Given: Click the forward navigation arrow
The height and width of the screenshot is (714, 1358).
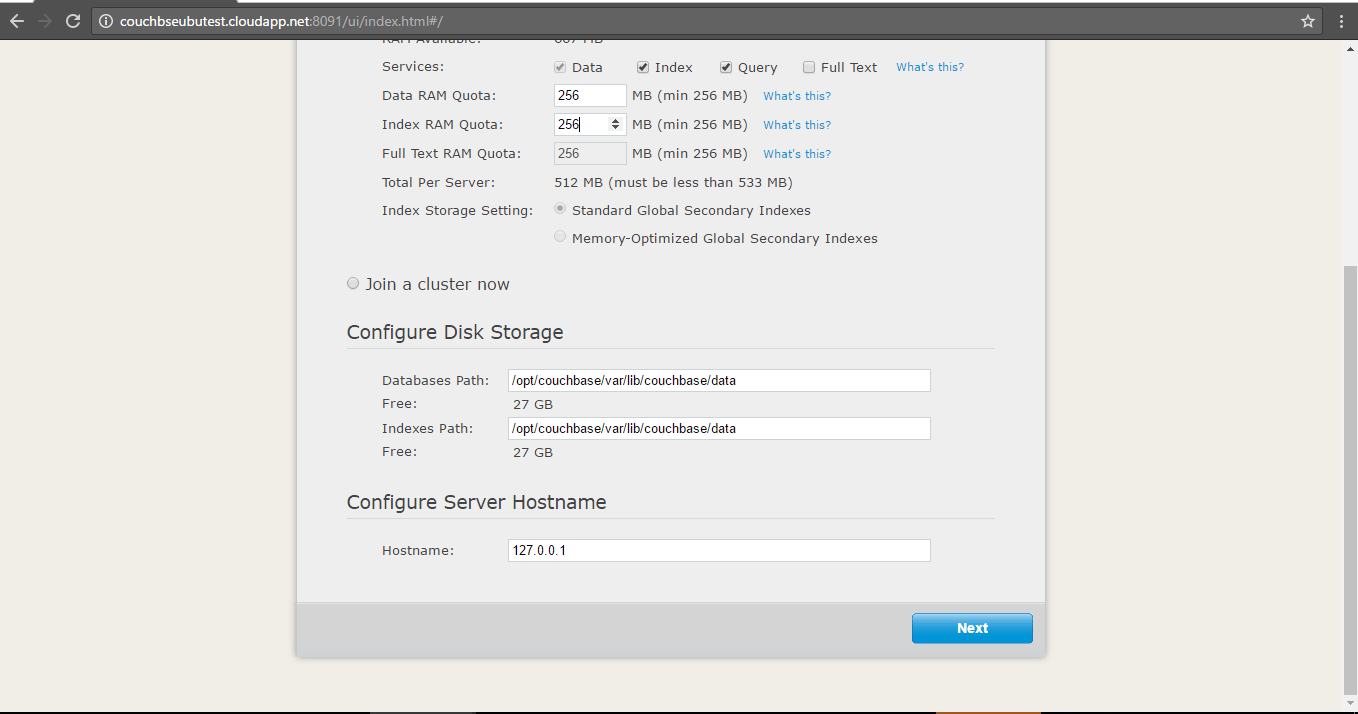Looking at the screenshot, I should click(x=45, y=19).
